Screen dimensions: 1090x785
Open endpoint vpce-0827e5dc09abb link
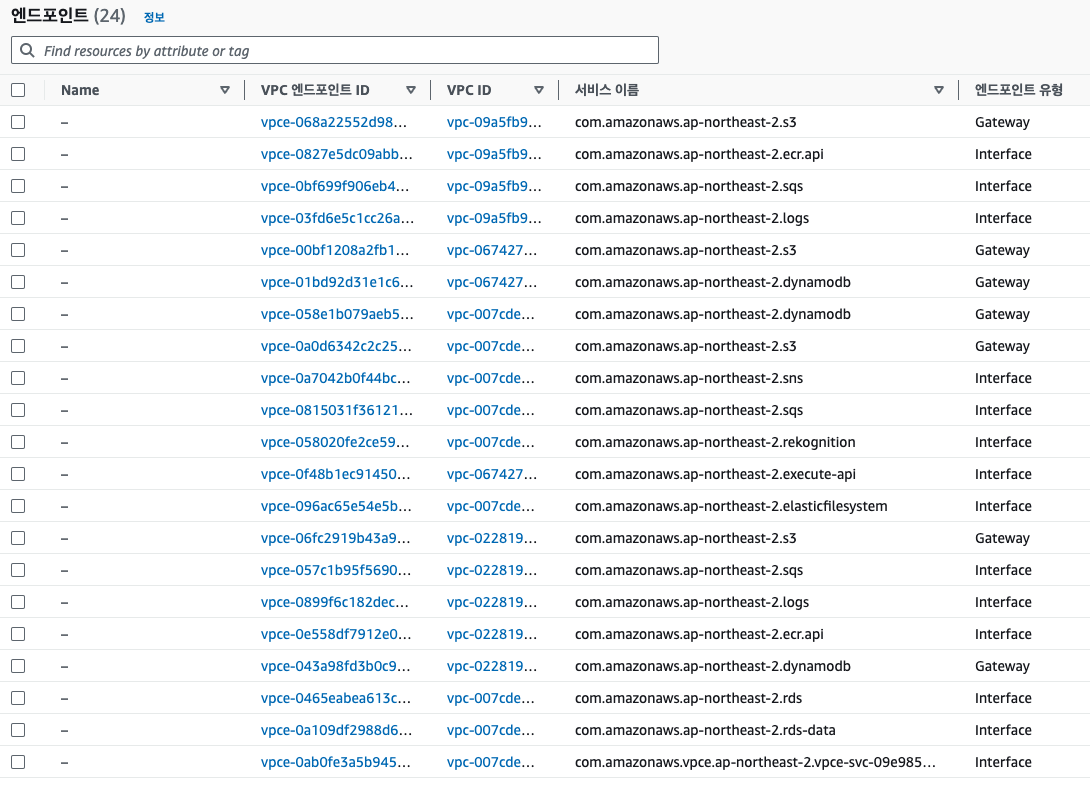coord(336,154)
